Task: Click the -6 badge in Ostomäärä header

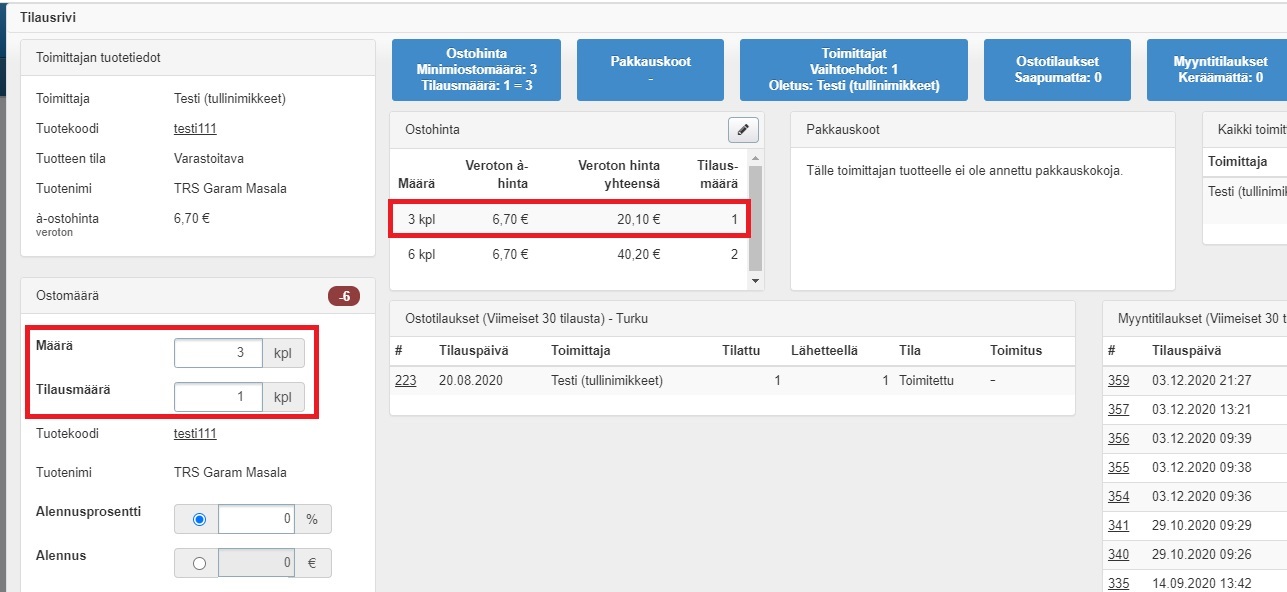Action: tap(343, 296)
